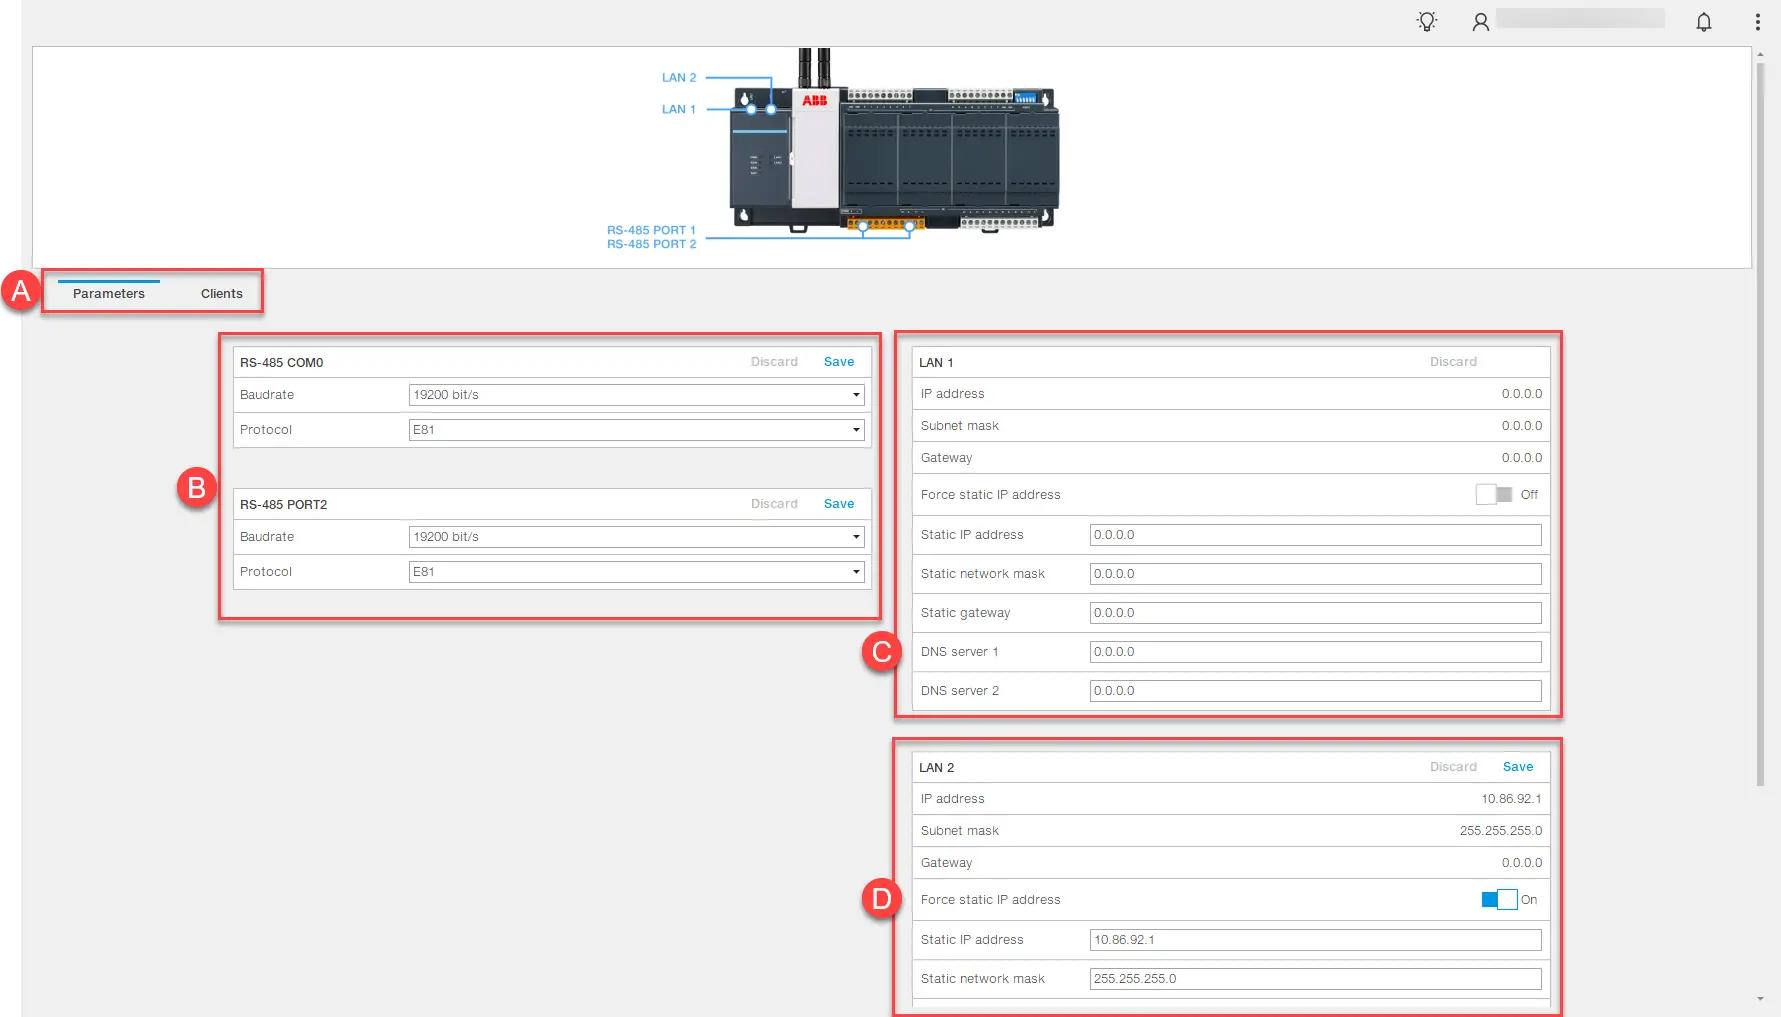Viewport: 1781px width, 1017px height.
Task: Click the RS-485 PORT 2 connector marker on device
Action: coord(909,227)
